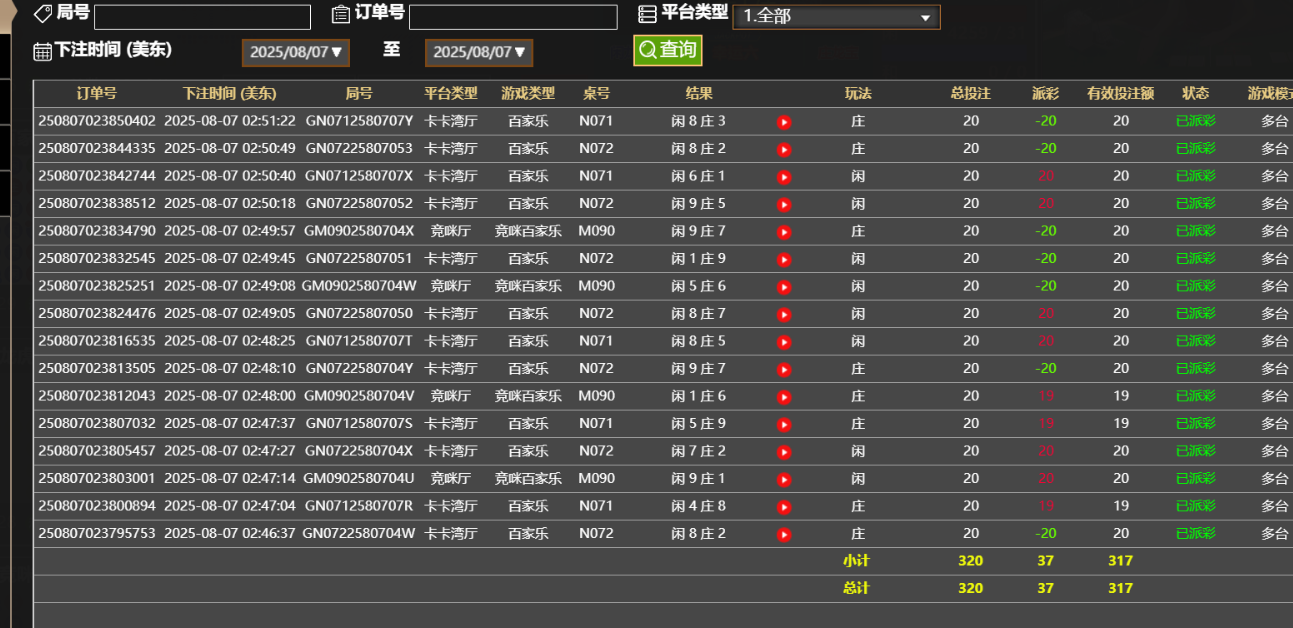Open the 平台类型 dropdown showing 1.全部
The height and width of the screenshot is (628, 1293).
[x=836, y=16]
